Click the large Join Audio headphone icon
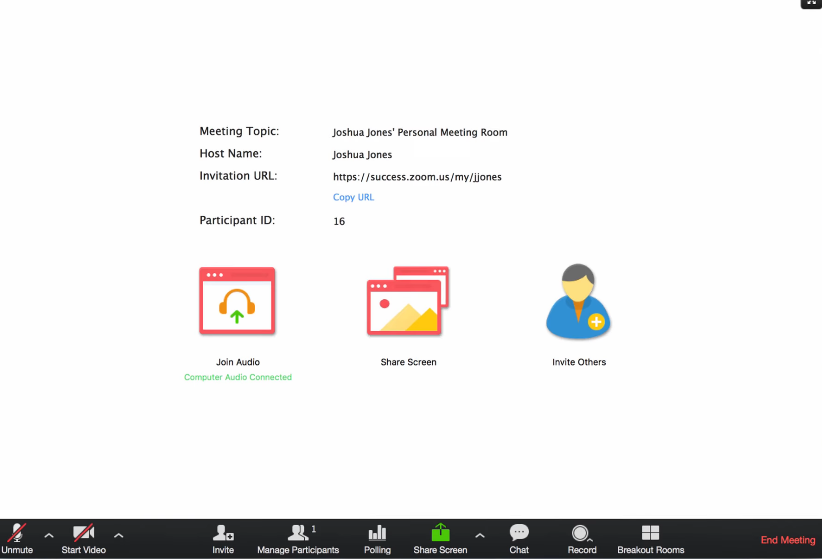The image size is (822, 559). click(237, 301)
